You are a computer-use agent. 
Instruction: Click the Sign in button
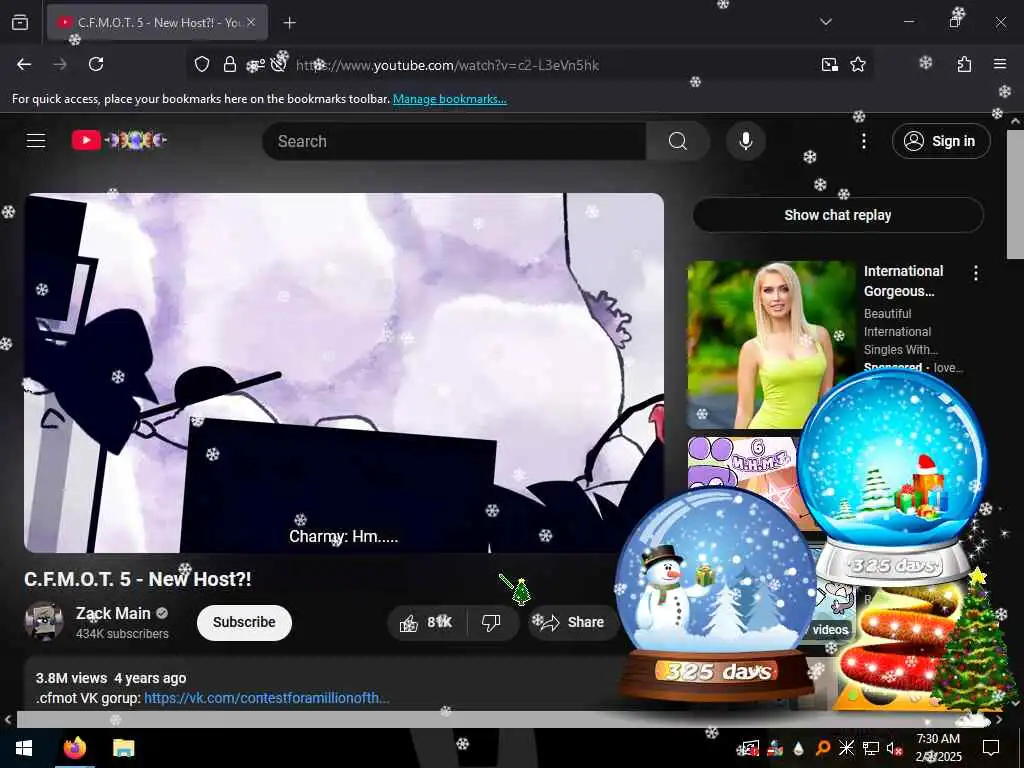(x=941, y=141)
